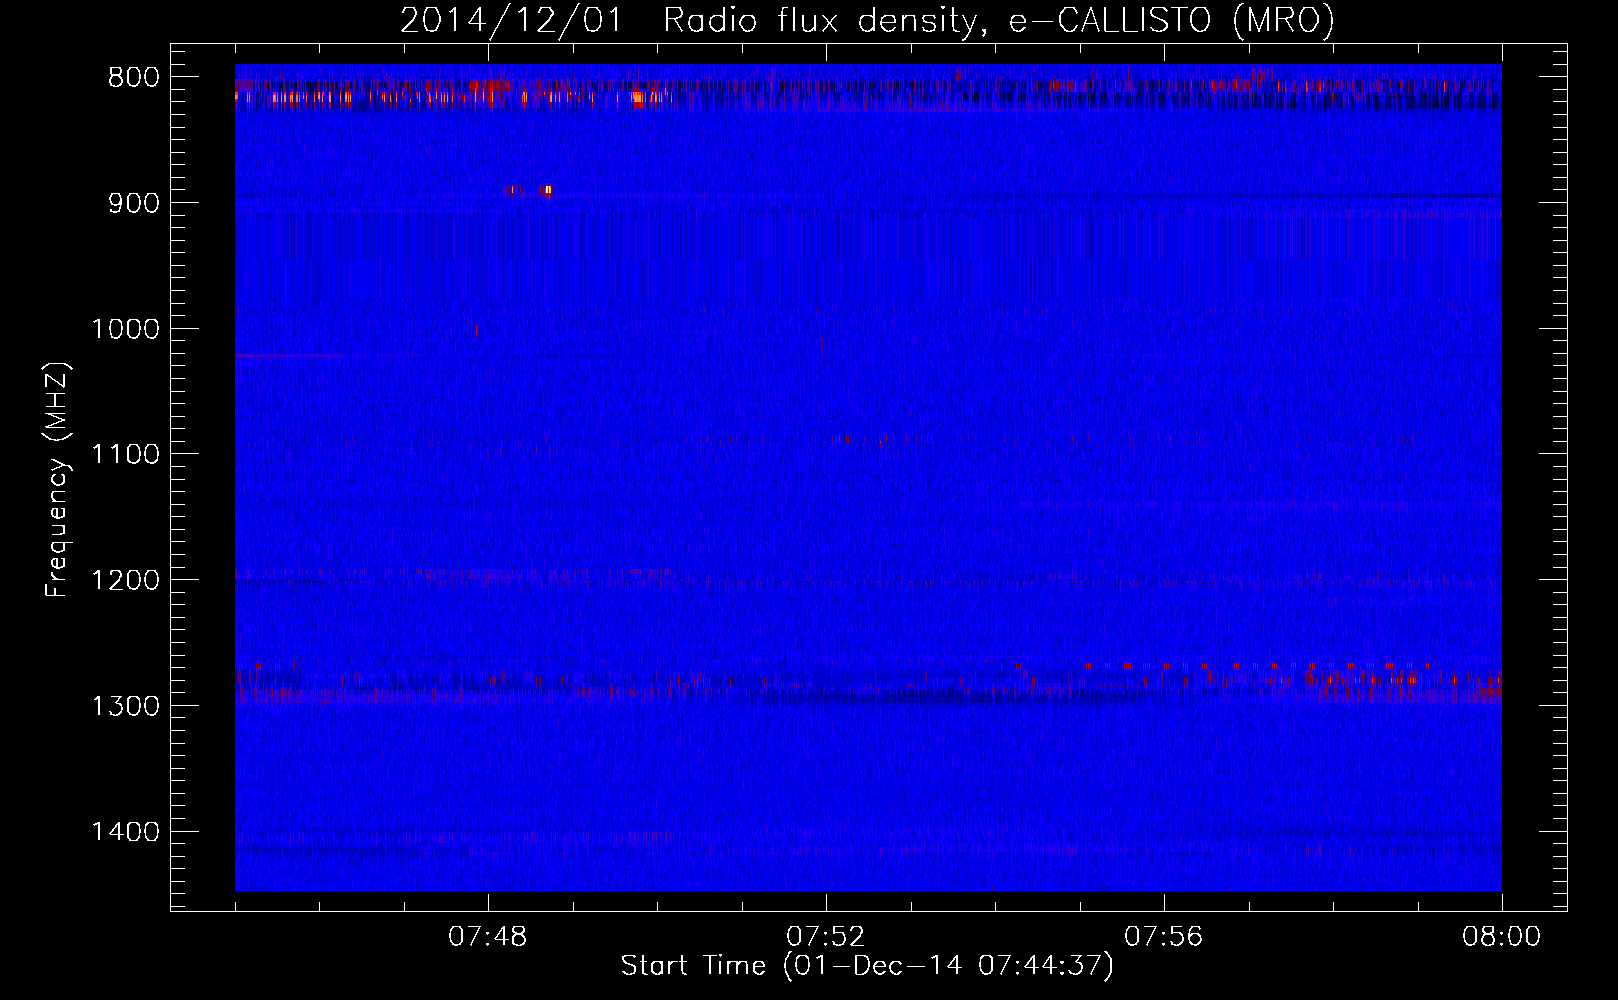This screenshot has height=1000, width=1618.
Task: Click the '07:48' time axis label
Action: click(488, 937)
